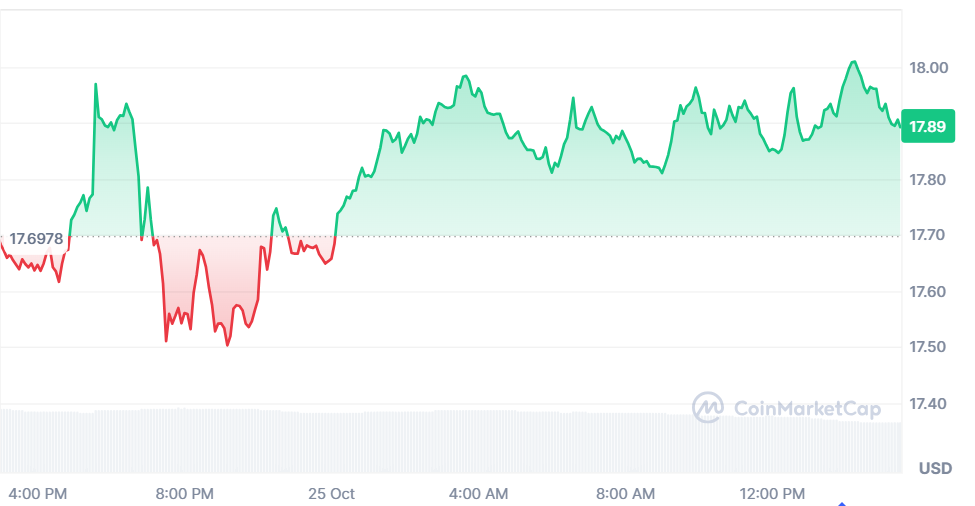Click the 17.70 price axis label
The height and width of the screenshot is (506, 975).
point(928,236)
